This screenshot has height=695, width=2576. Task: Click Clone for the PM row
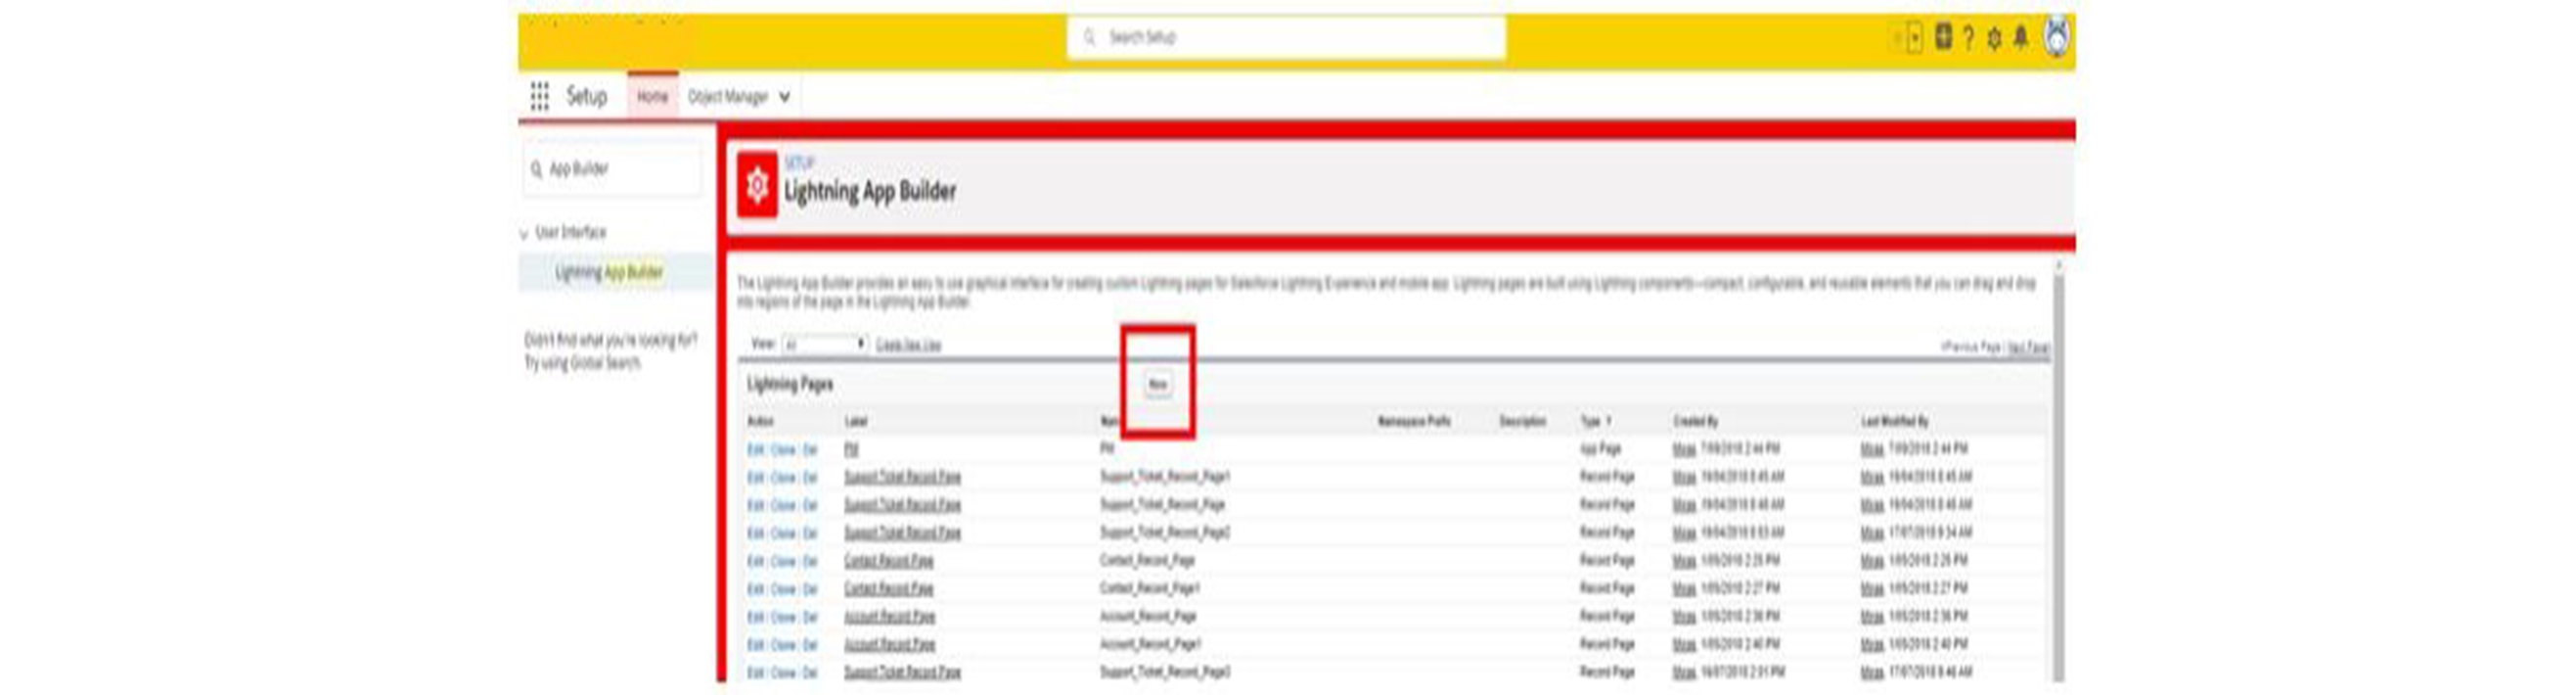(x=783, y=449)
